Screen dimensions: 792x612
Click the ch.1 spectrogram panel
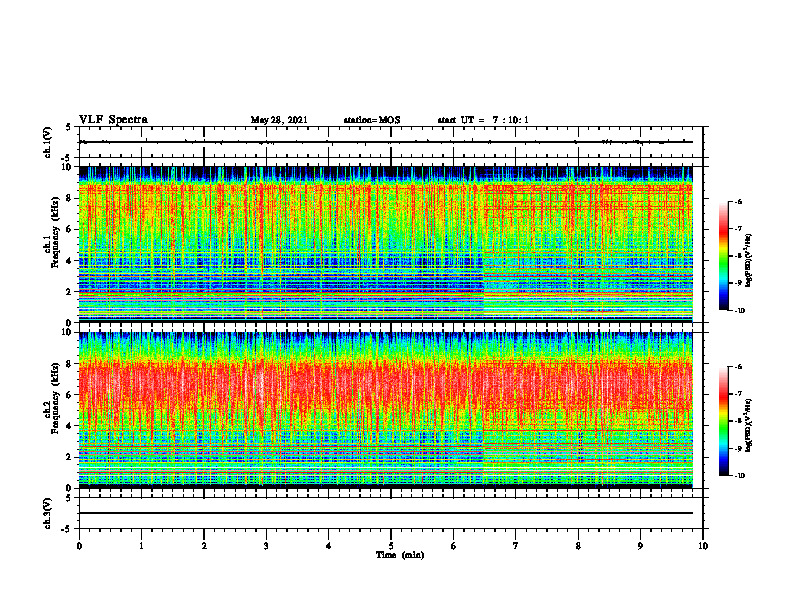386,244
